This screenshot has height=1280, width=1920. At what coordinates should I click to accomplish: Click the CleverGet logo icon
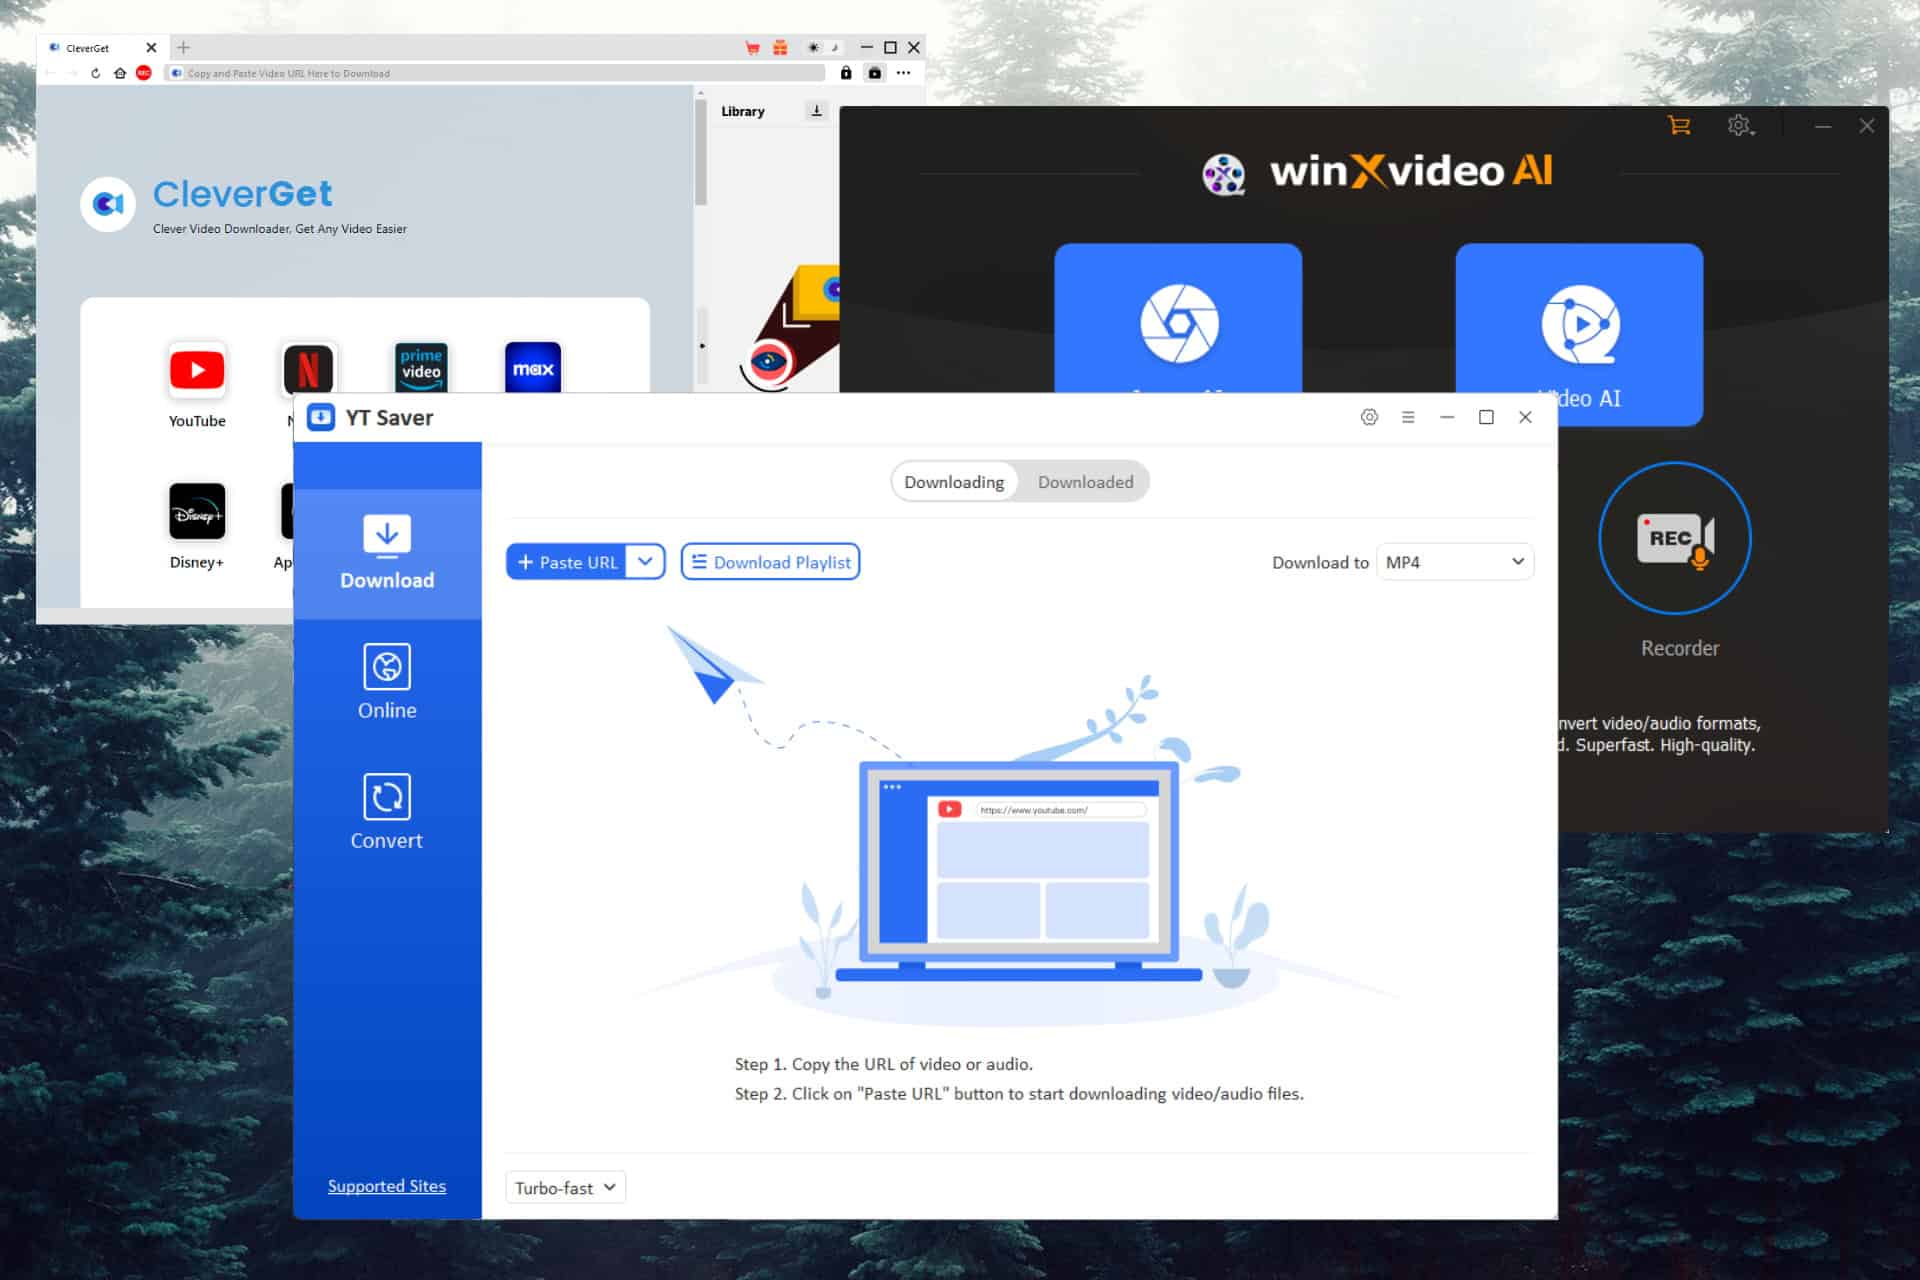point(108,204)
